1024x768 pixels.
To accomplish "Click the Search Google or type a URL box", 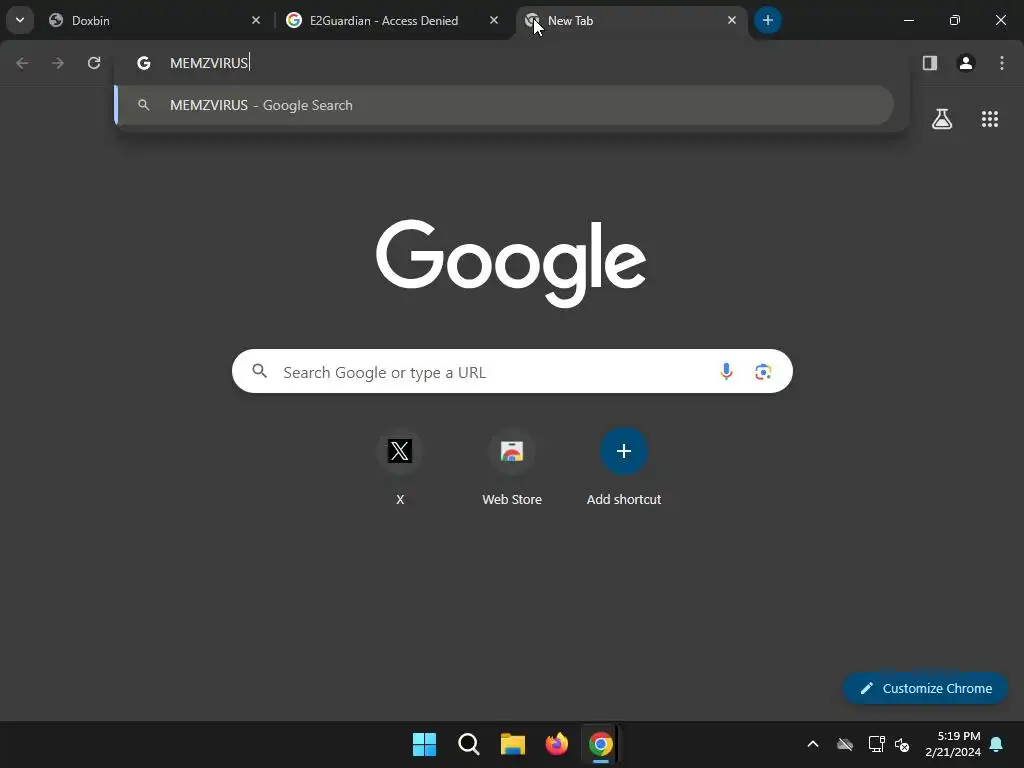I will [512, 372].
